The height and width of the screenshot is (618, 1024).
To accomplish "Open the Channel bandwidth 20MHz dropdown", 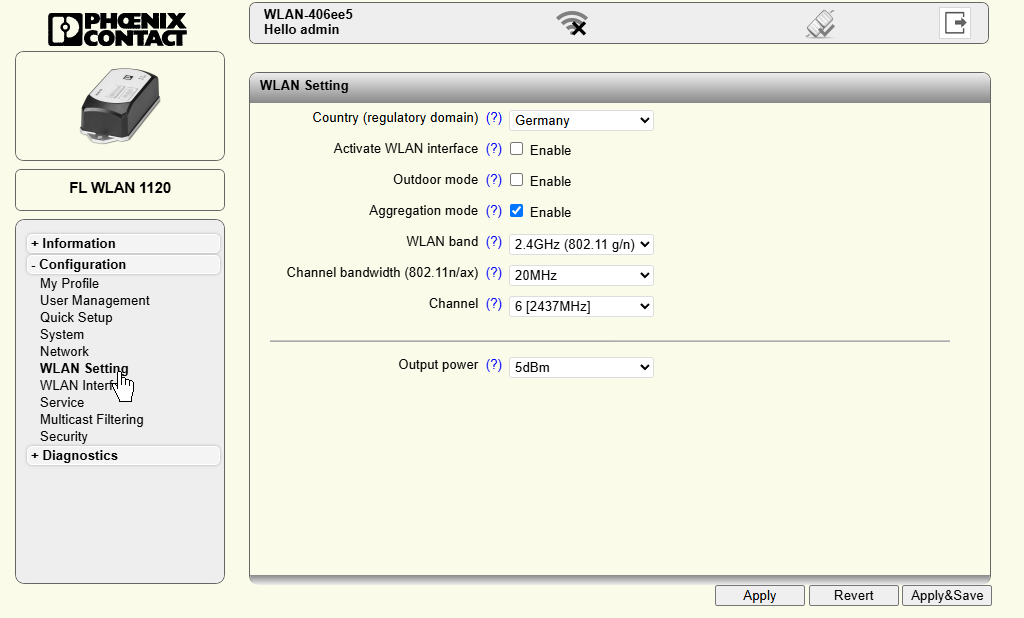I will pos(581,275).
